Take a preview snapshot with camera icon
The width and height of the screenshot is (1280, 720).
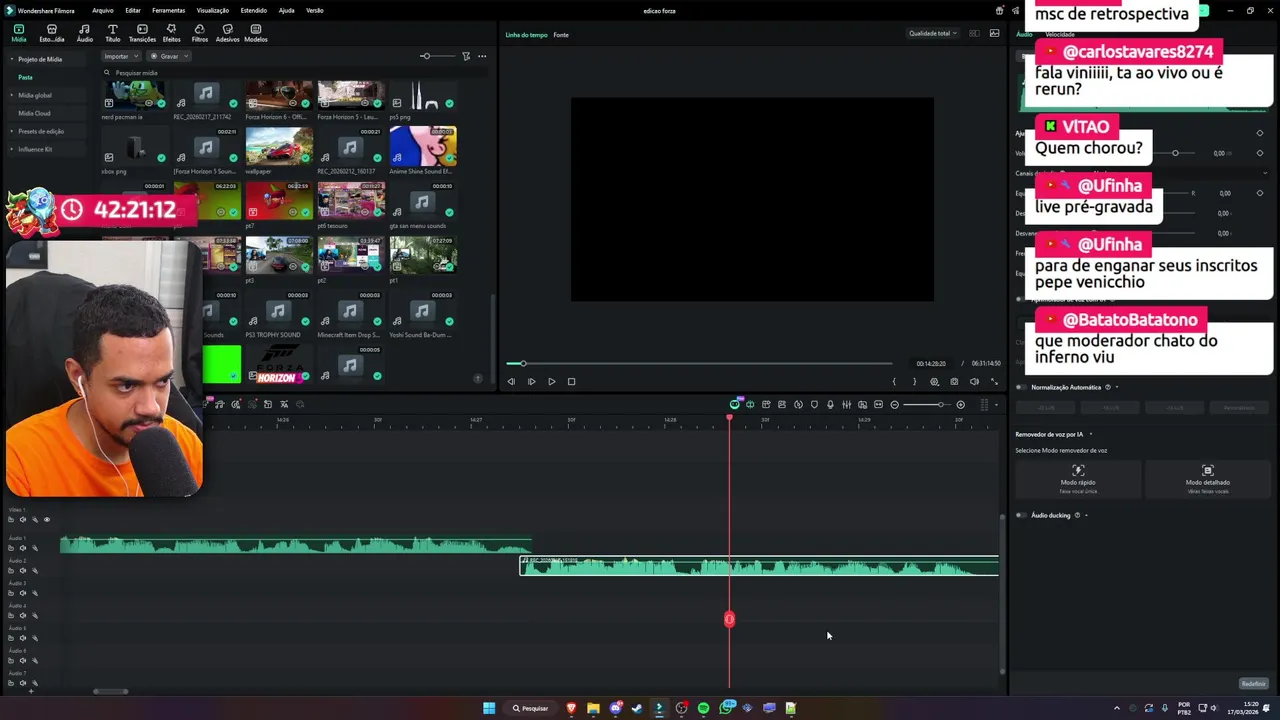954,381
